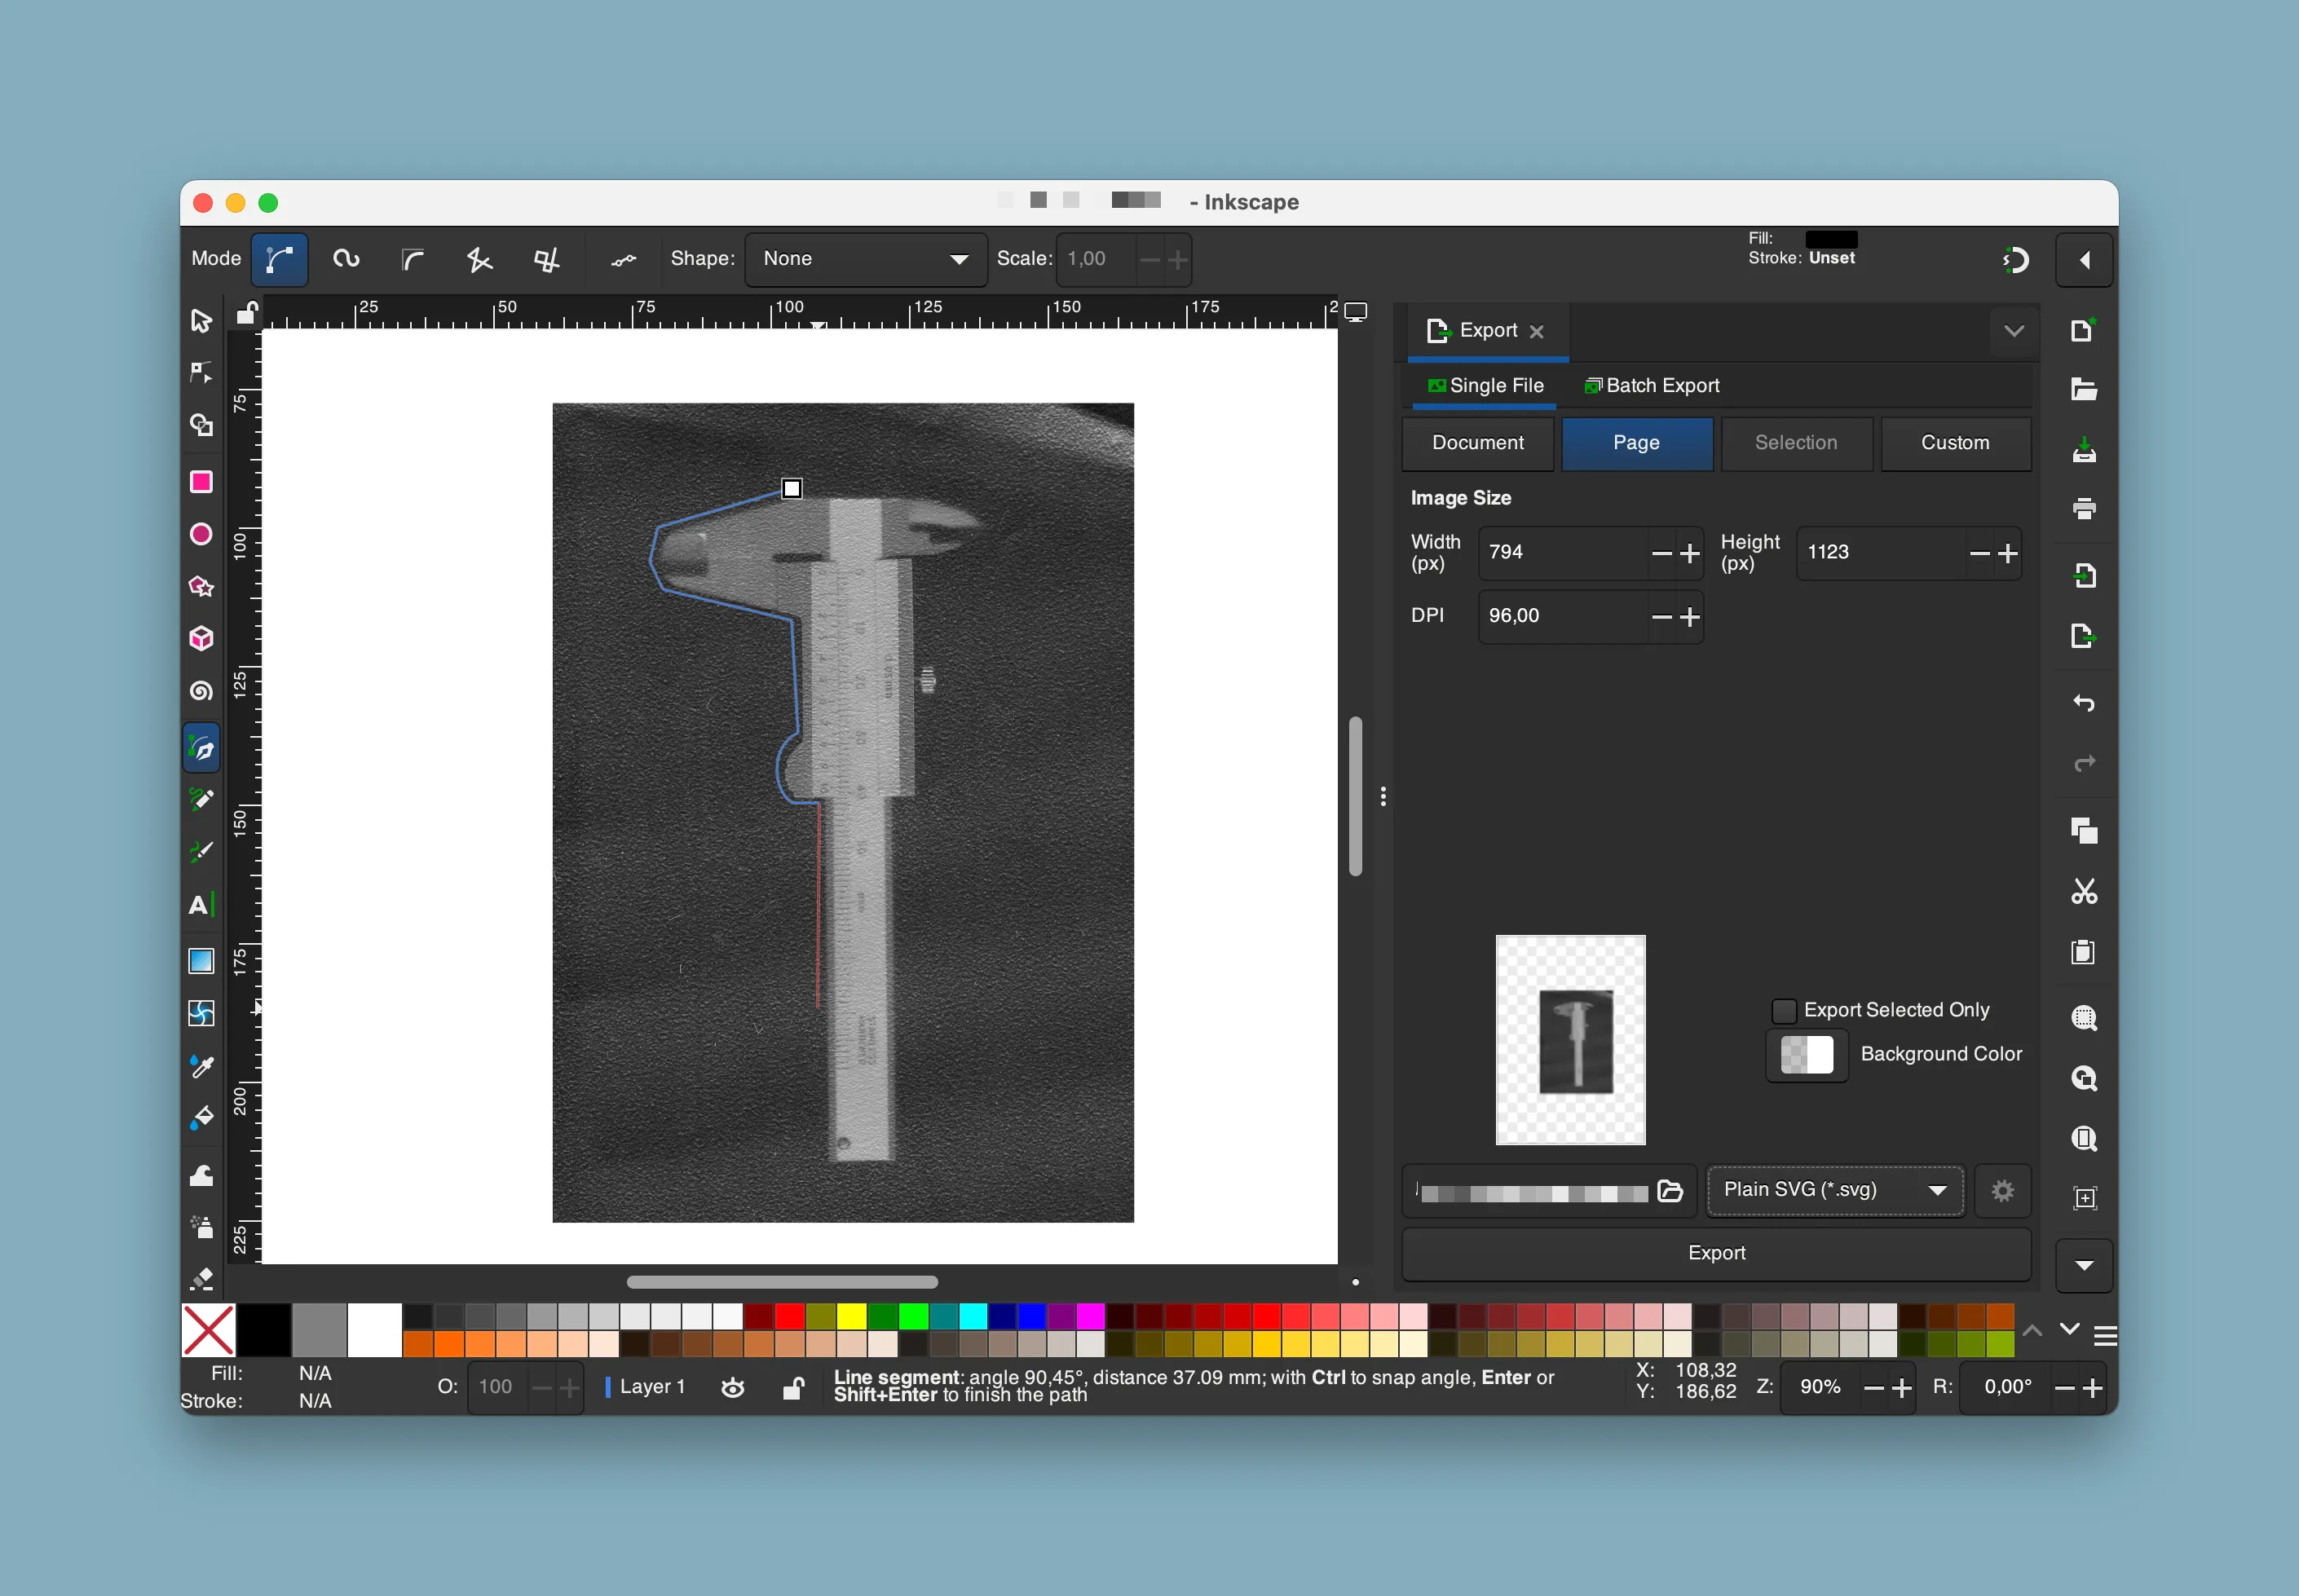
Task: Choose the Spiral tool
Action: point(201,690)
